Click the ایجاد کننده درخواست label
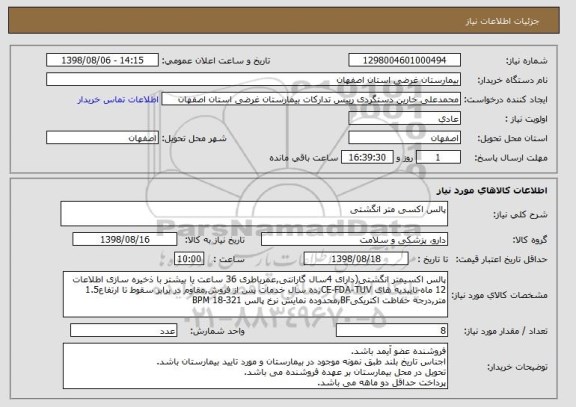 point(506,100)
